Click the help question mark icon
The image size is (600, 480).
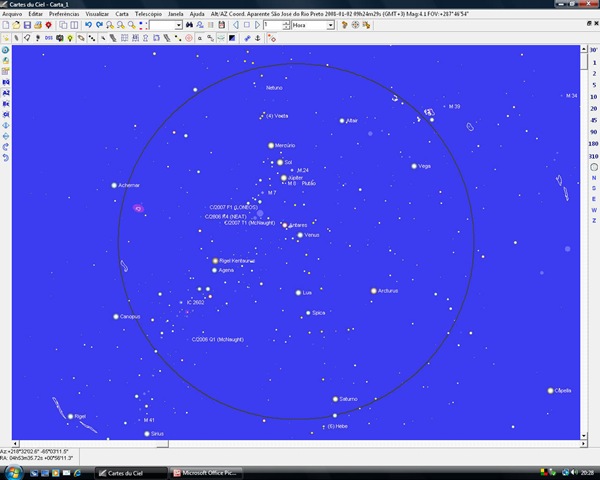point(344,25)
